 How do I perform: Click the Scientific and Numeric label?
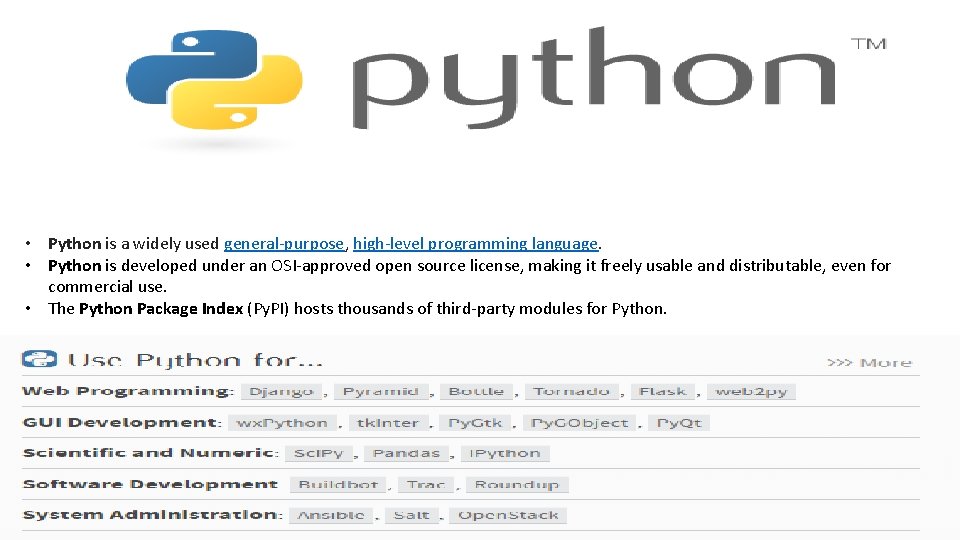click(151, 453)
